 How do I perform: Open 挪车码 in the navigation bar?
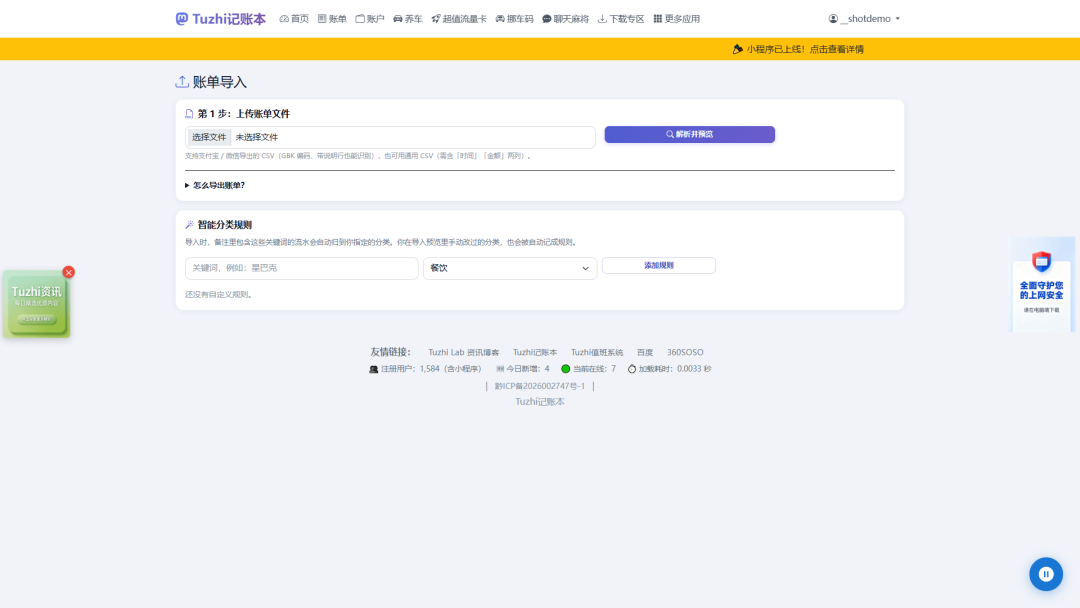coord(515,19)
